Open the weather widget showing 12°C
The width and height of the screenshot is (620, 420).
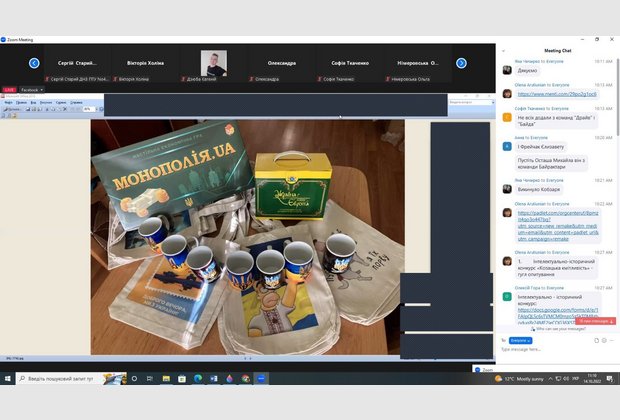tap(520, 379)
